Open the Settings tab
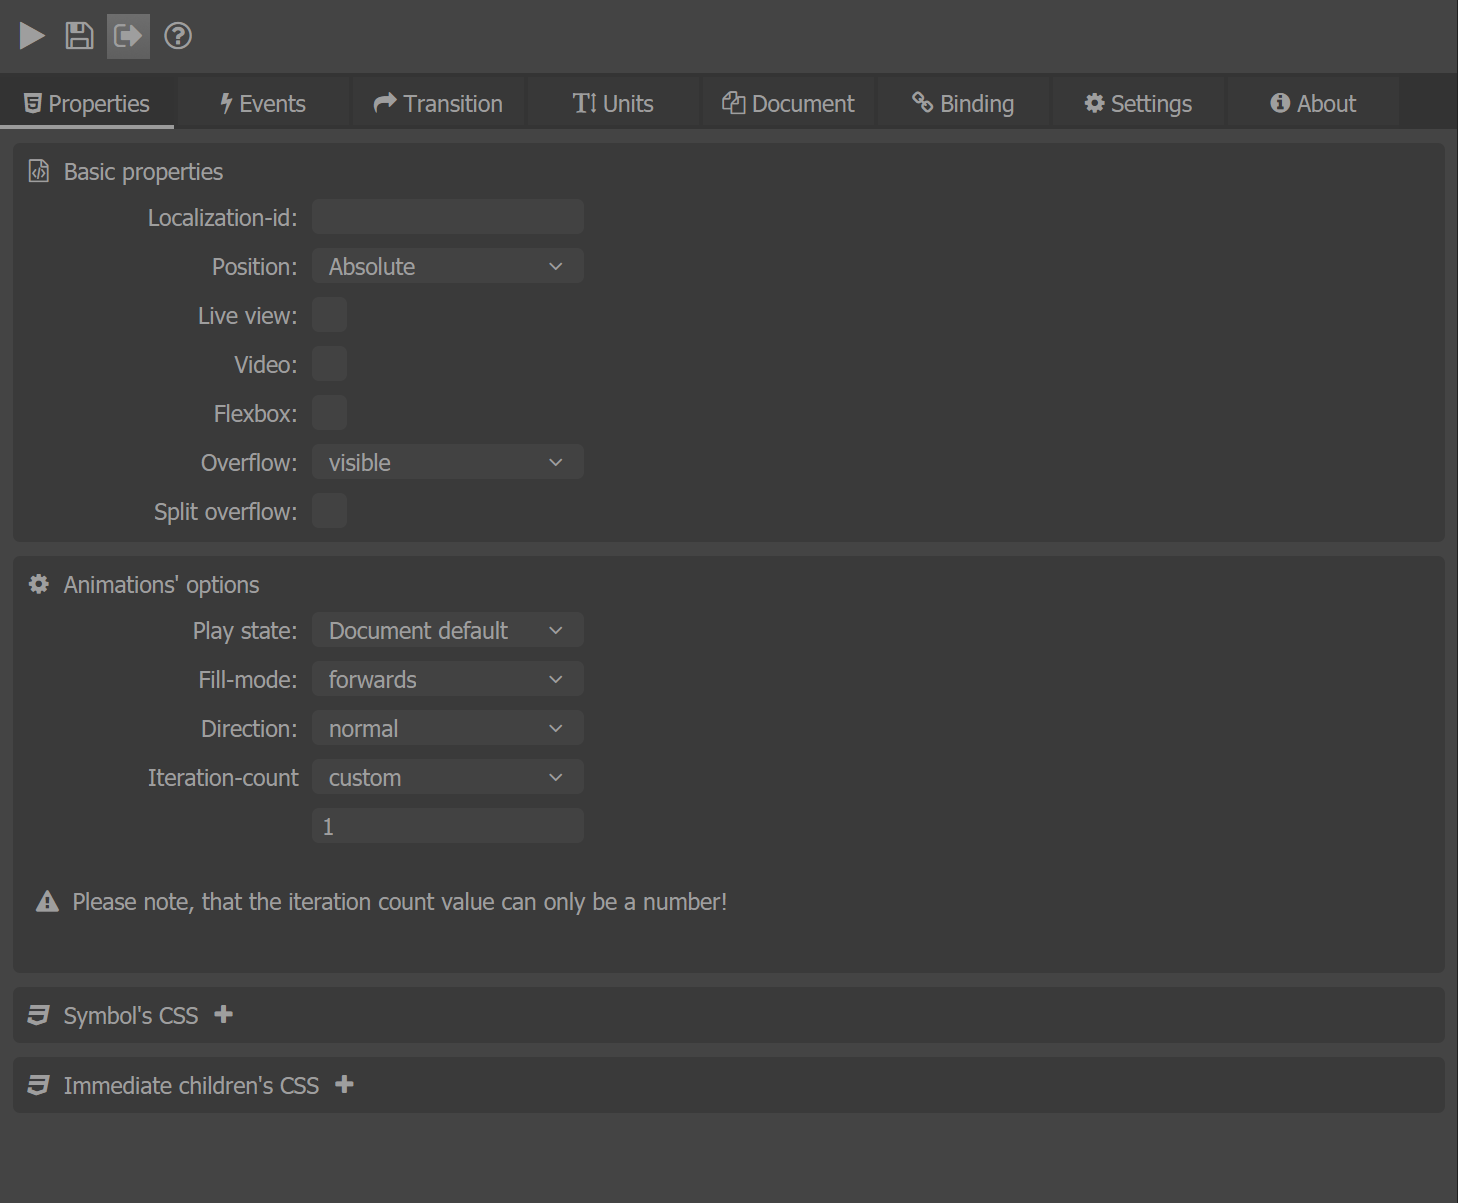The width and height of the screenshot is (1458, 1203). pyautogui.click(x=1138, y=104)
